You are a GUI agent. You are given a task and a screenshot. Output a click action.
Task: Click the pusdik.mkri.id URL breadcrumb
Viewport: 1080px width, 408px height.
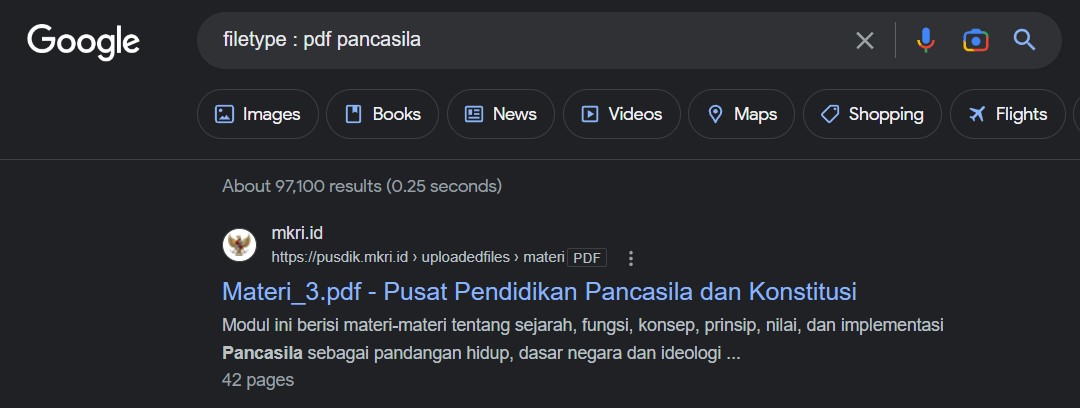[x=418, y=258]
